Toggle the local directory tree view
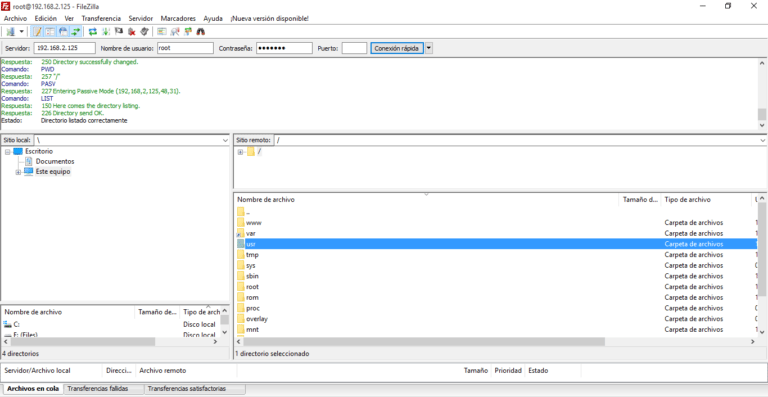The width and height of the screenshot is (768, 397). pos(50,32)
